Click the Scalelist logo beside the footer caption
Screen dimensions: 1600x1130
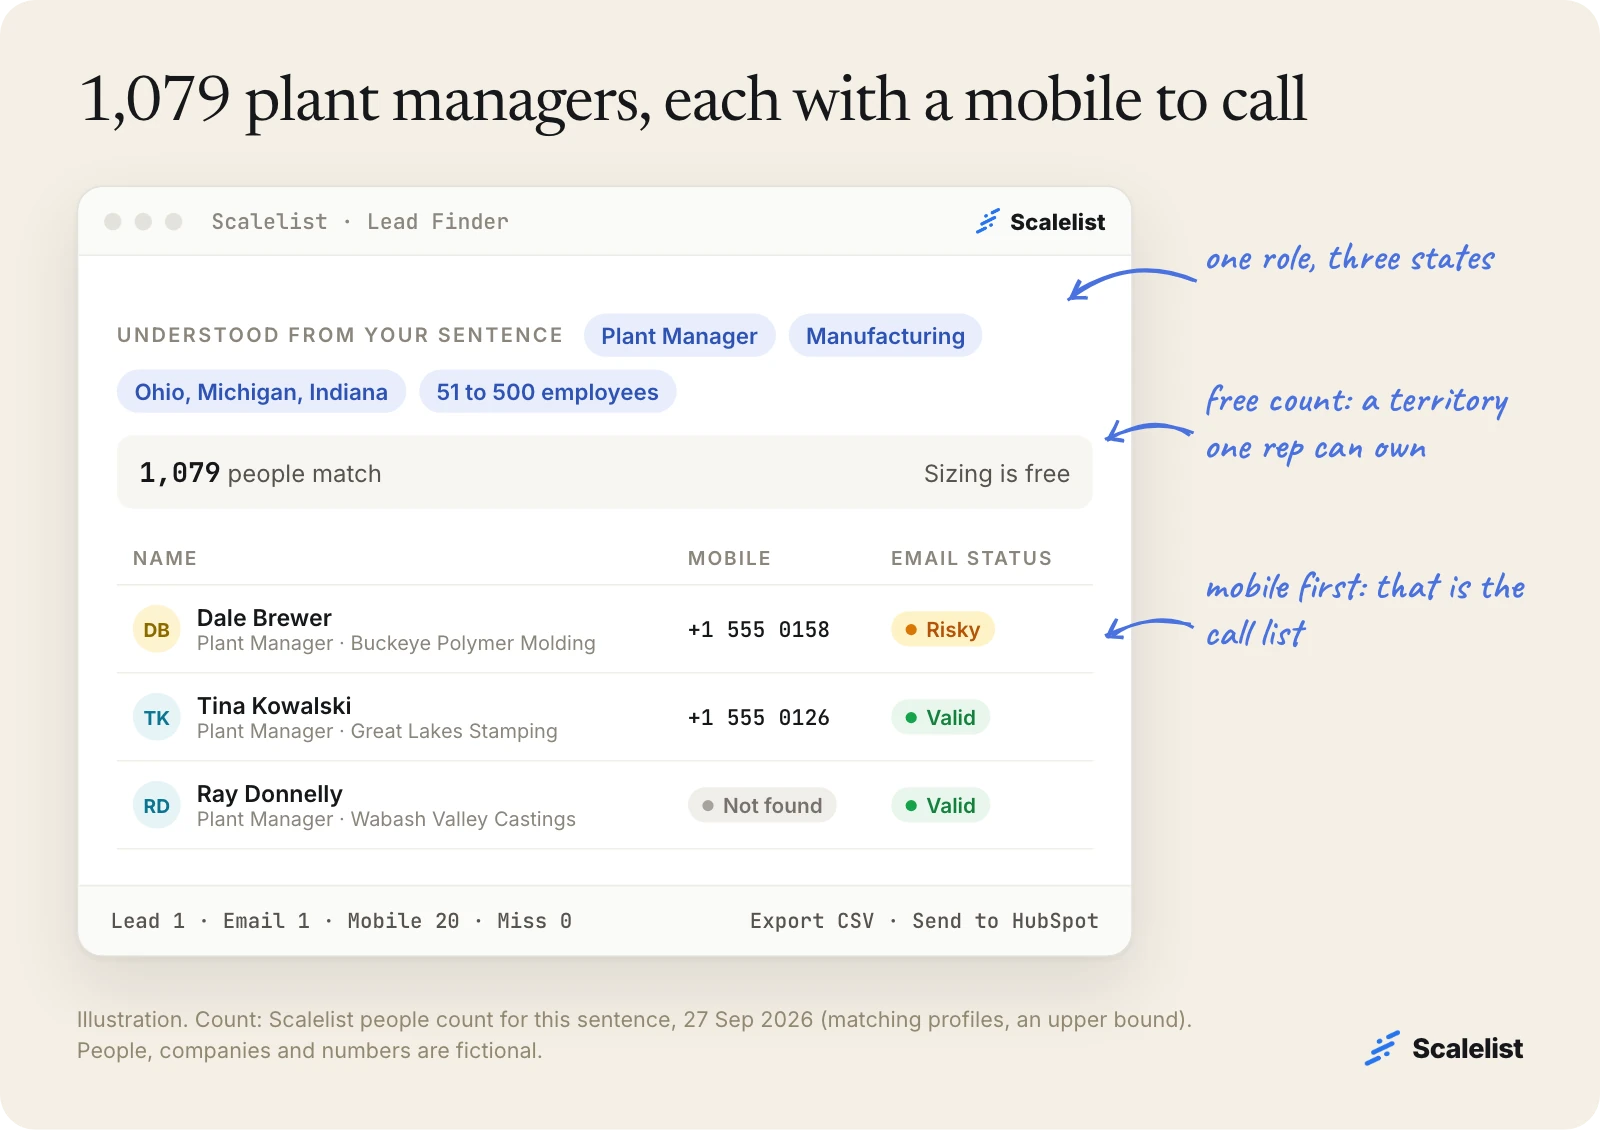click(x=1444, y=1048)
